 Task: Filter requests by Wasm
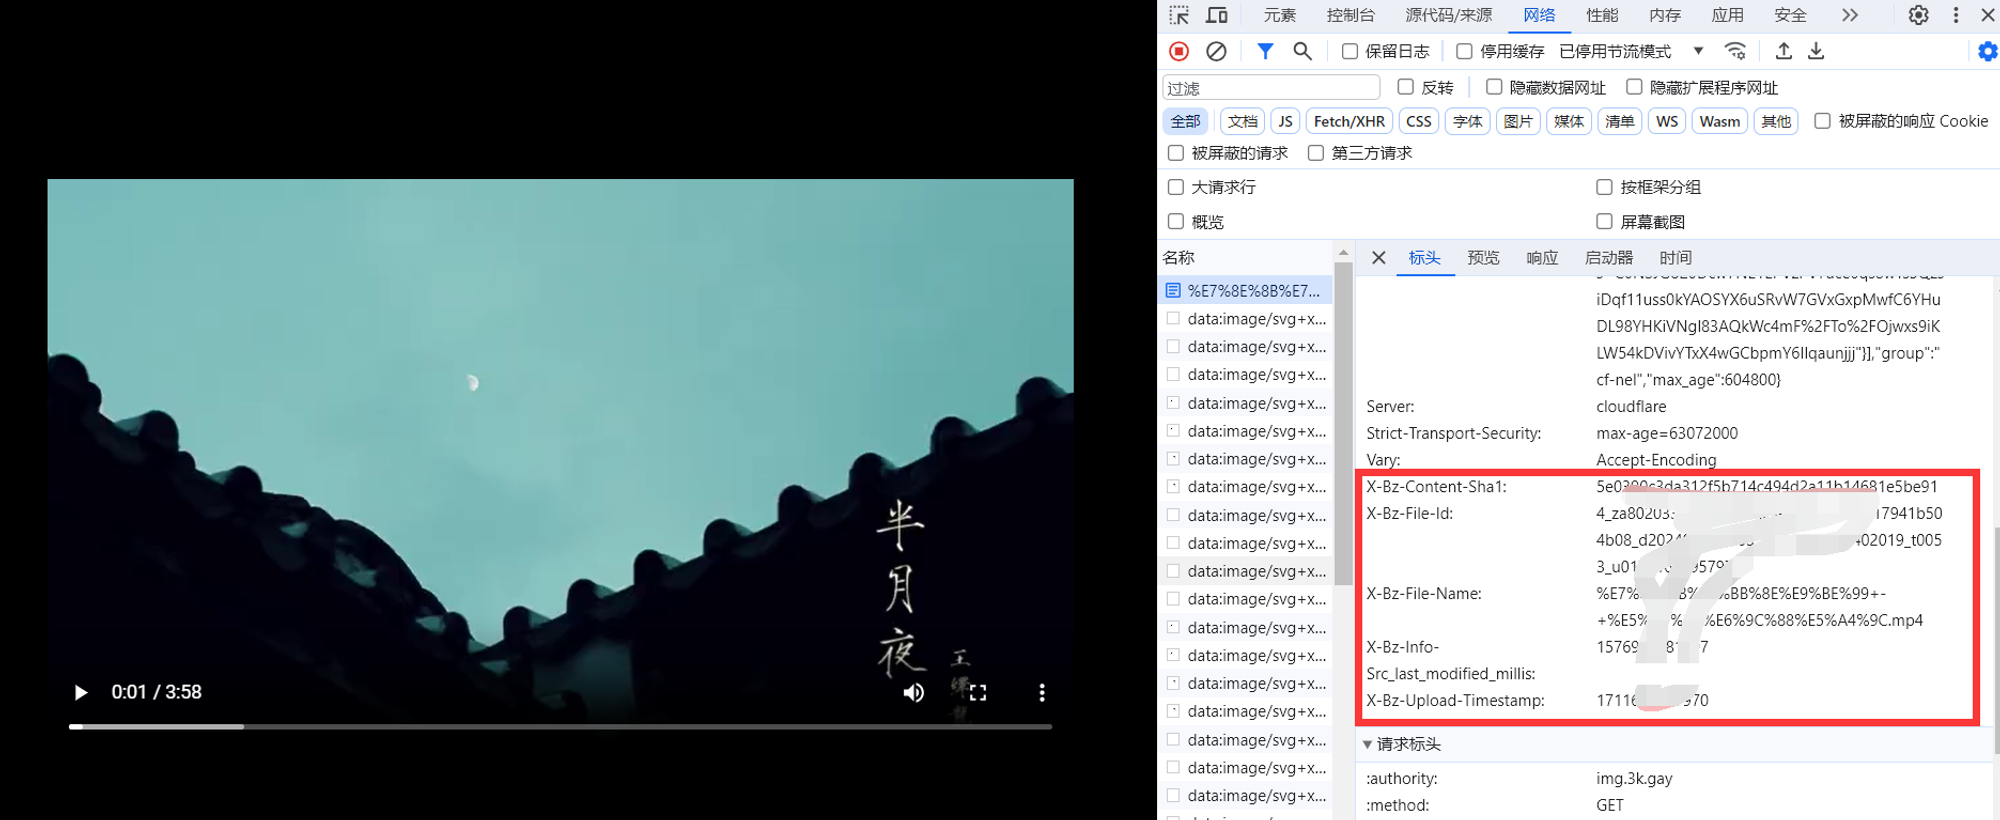1720,121
